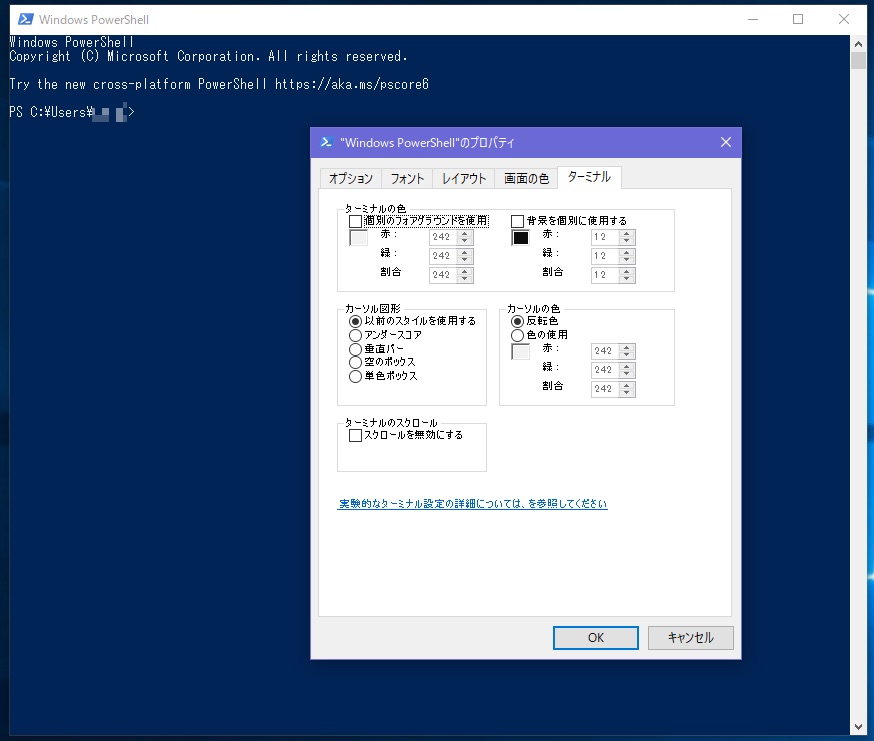Pick the 垂直バー cursor shape
The width and height of the screenshot is (874, 741).
(x=355, y=349)
